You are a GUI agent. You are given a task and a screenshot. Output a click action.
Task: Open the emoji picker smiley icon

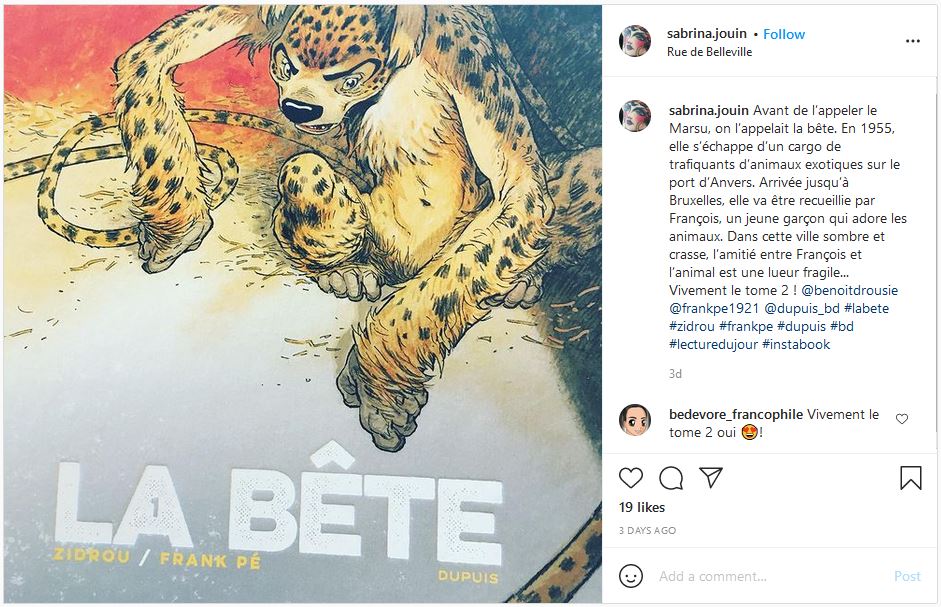631,576
